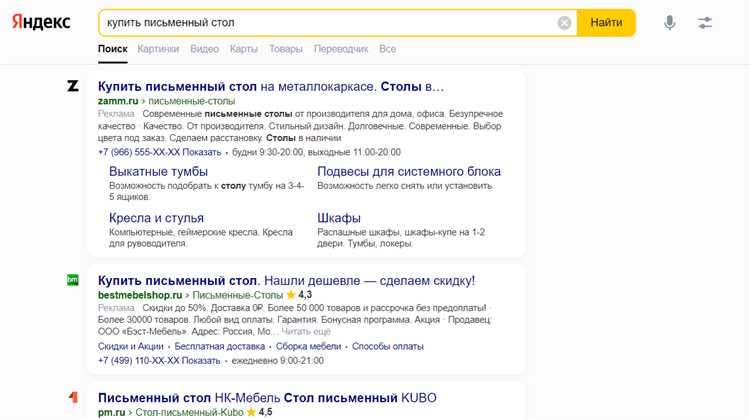
Task: Expand ad text with Читать ещё
Action: point(306,332)
